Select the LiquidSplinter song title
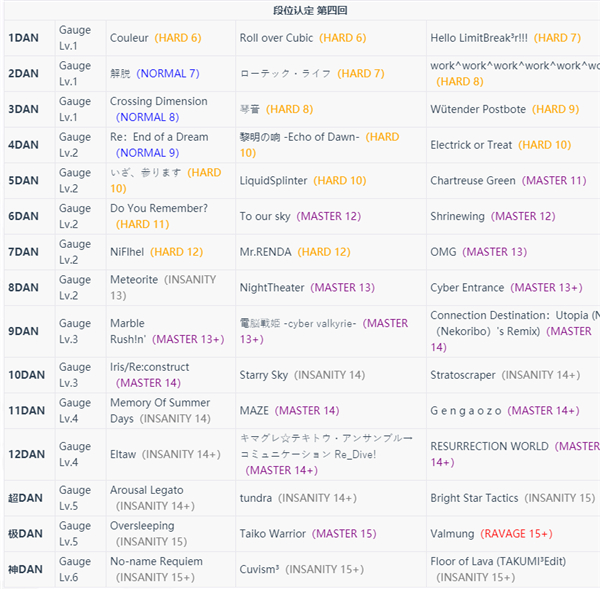This screenshot has height=589, width=600. point(273,181)
